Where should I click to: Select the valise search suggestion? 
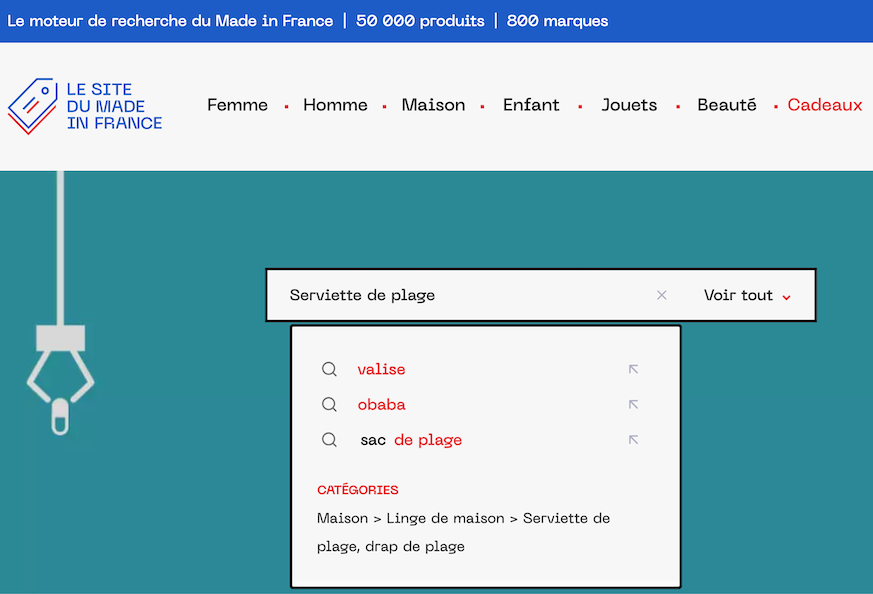pos(381,369)
